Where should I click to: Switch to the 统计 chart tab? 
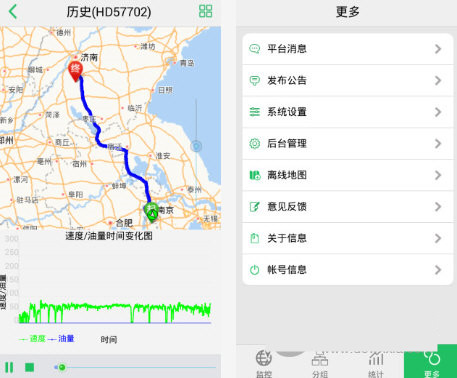click(376, 363)
